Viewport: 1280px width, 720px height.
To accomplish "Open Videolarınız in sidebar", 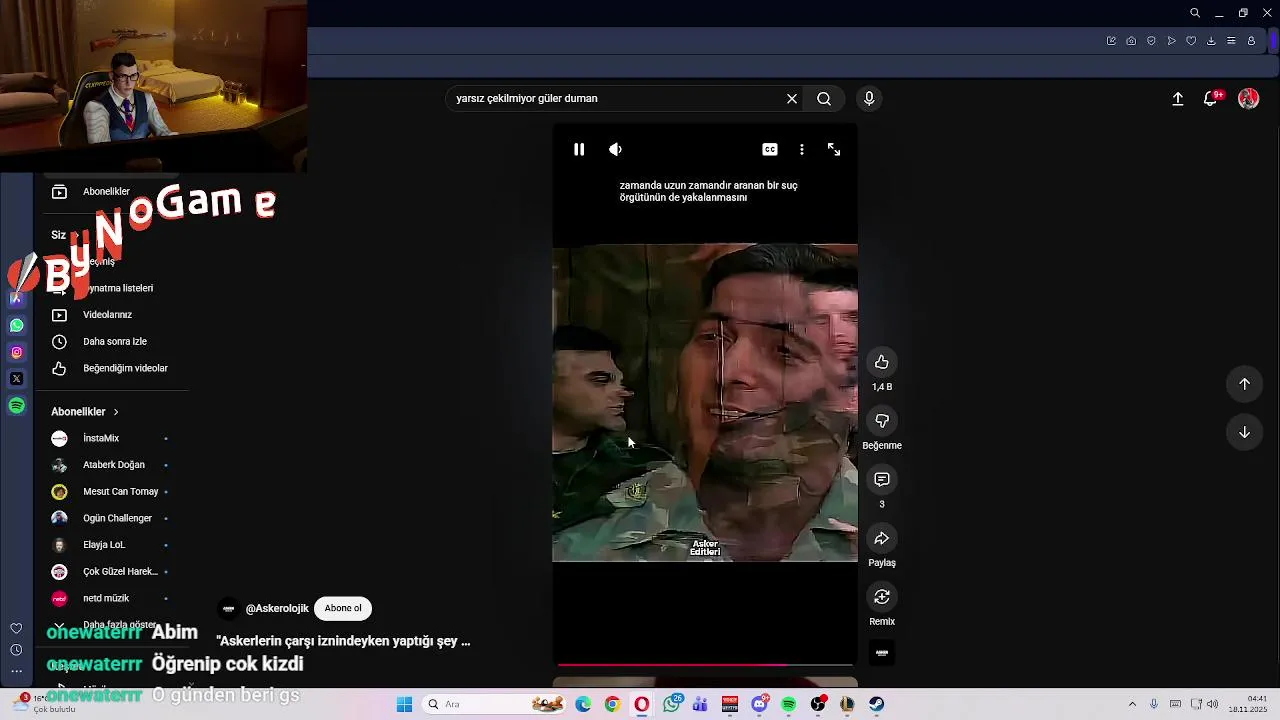I will tap(107, 315).
